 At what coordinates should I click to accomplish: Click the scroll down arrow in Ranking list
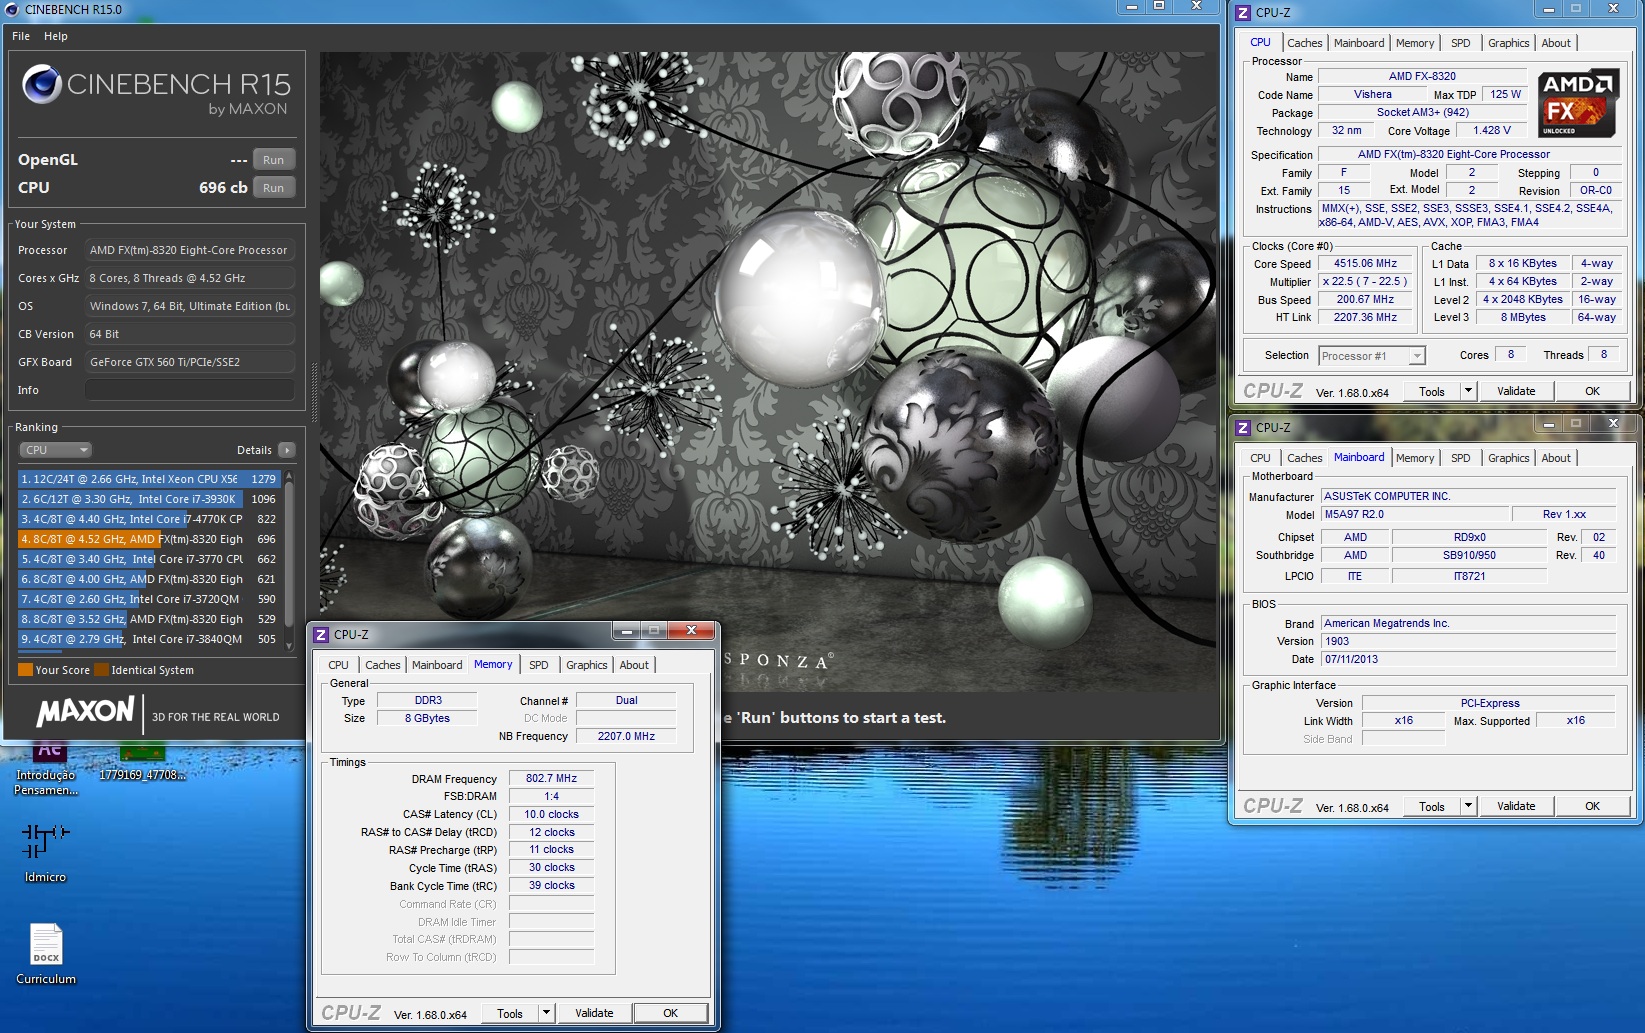point(290,646)
